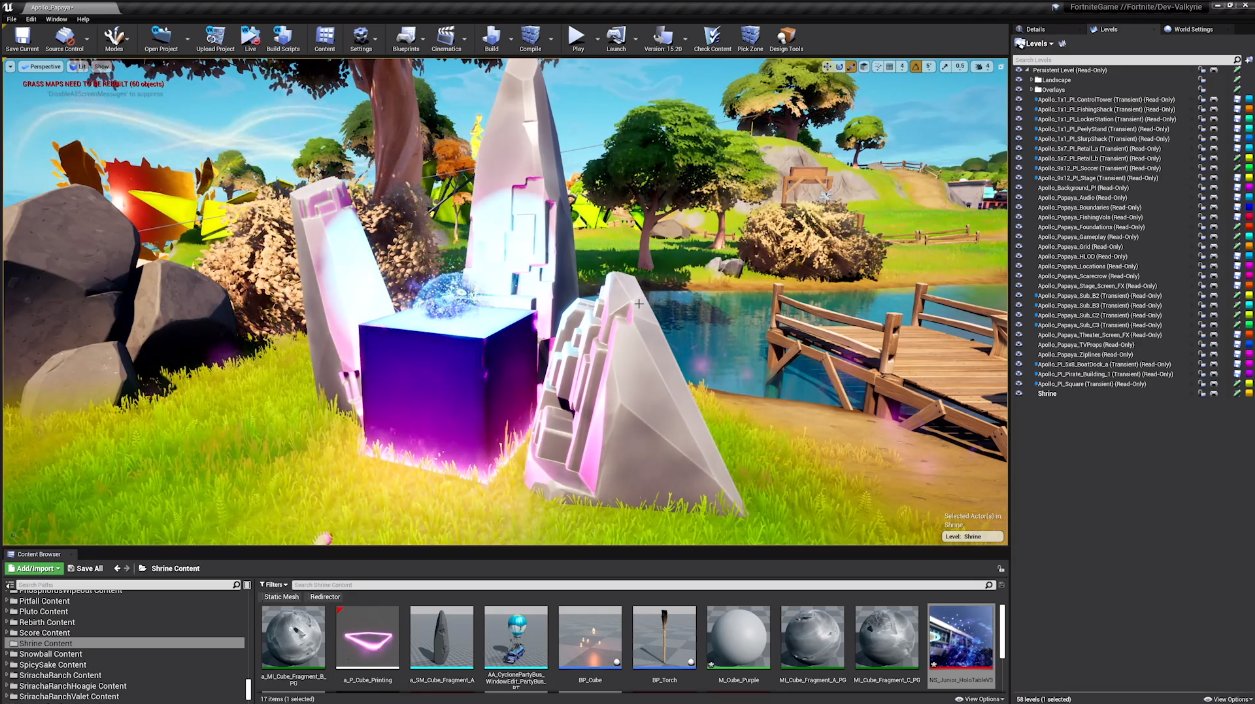Select the BP_Torch asset thumbnail
1255x704 pixels.
[664, 638]
